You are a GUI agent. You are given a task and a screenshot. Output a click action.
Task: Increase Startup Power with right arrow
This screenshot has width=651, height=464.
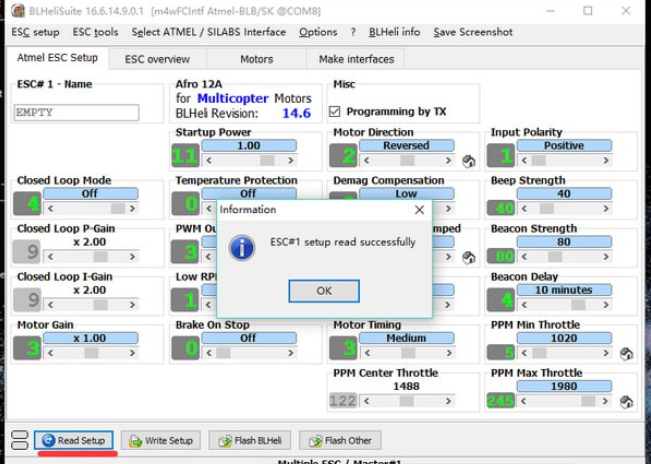pos(291,160)
